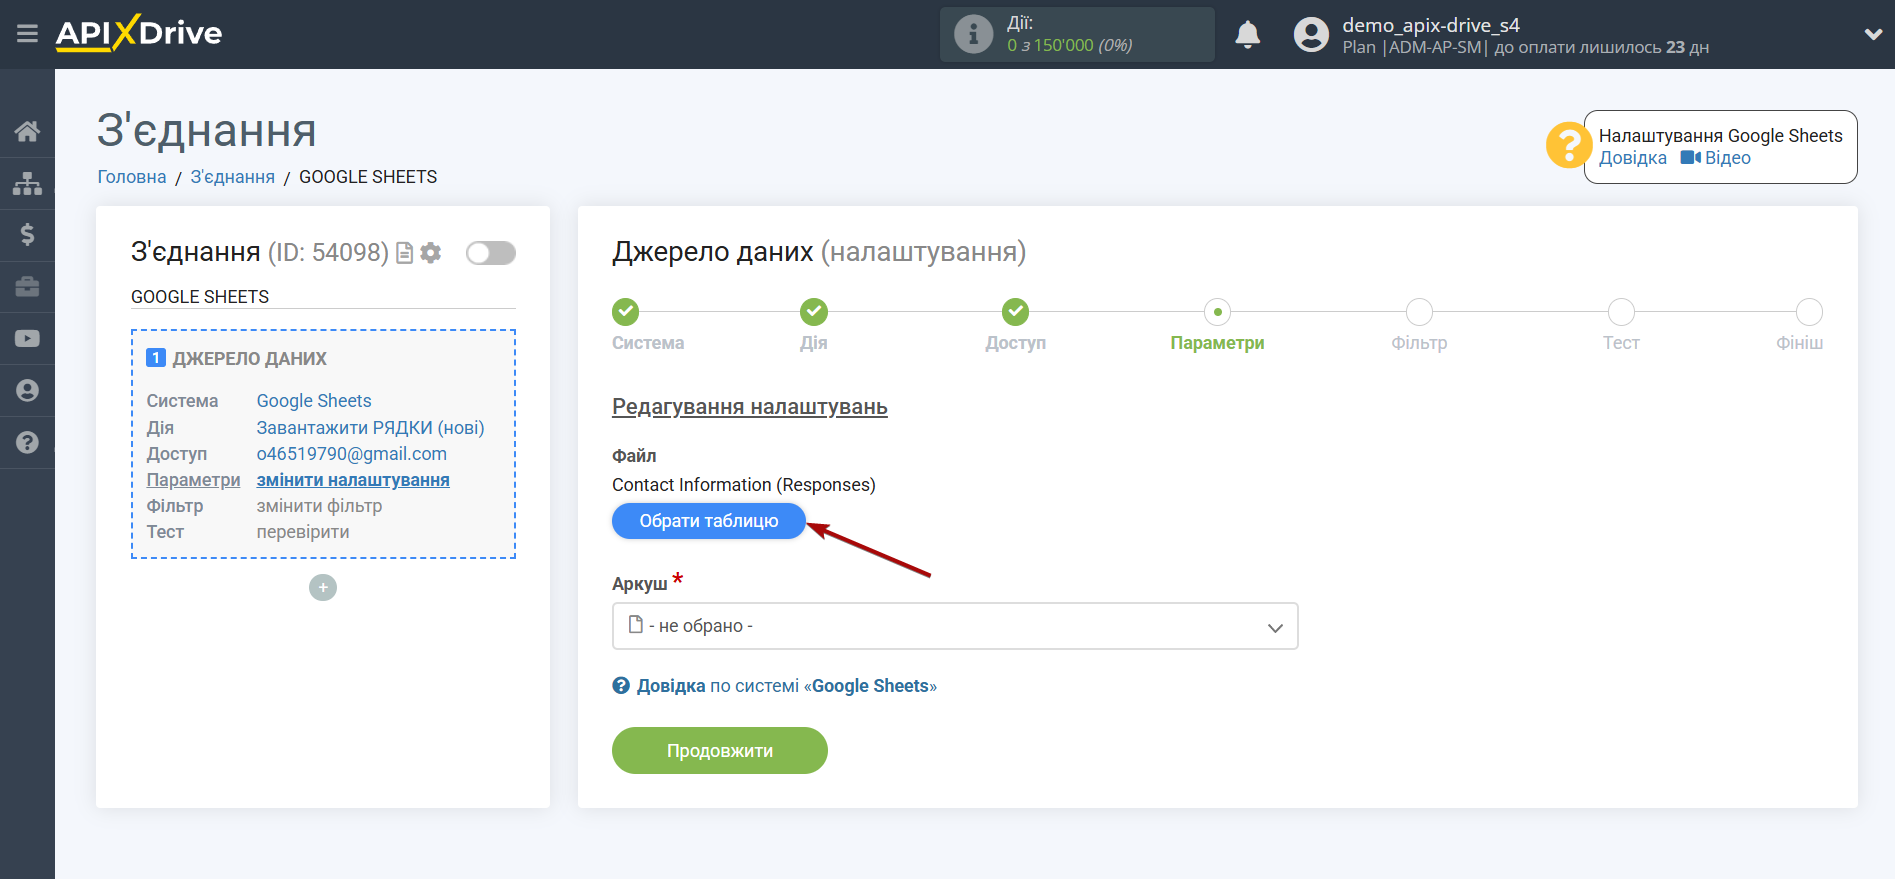Image resolution: width=1895 pixels, height=879 pixels.
Task: Click the connection notes document icon
Action: tap(405, 253)
